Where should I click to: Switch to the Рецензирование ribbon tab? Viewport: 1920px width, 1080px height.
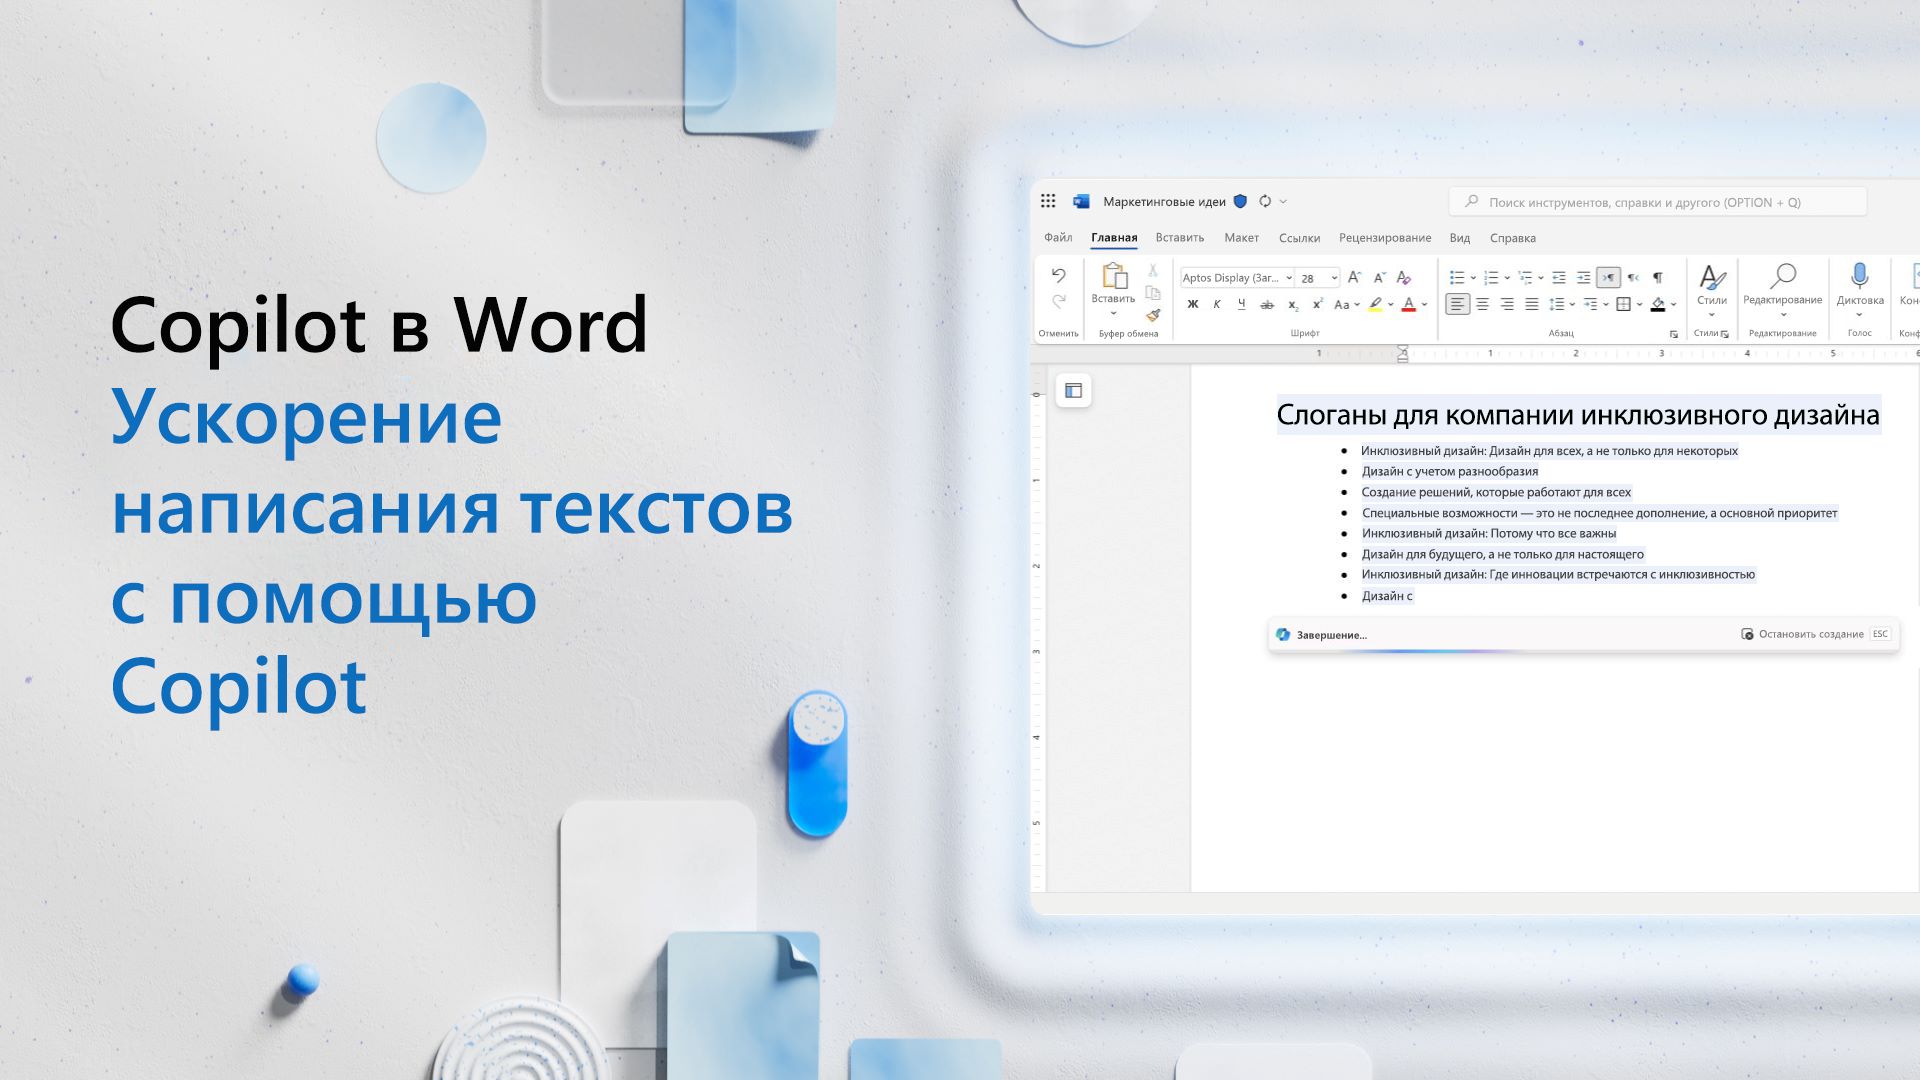1385,238
